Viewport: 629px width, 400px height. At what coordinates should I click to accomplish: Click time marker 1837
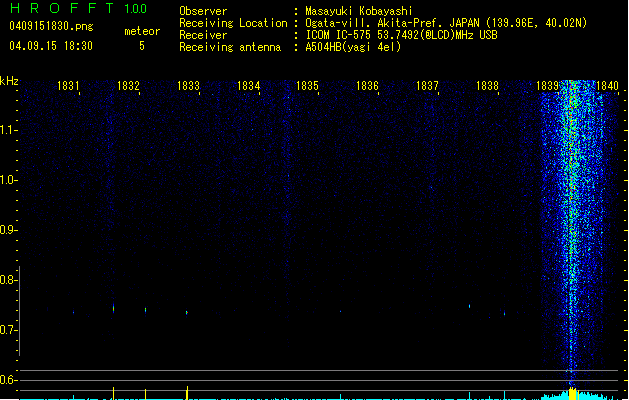427,86
